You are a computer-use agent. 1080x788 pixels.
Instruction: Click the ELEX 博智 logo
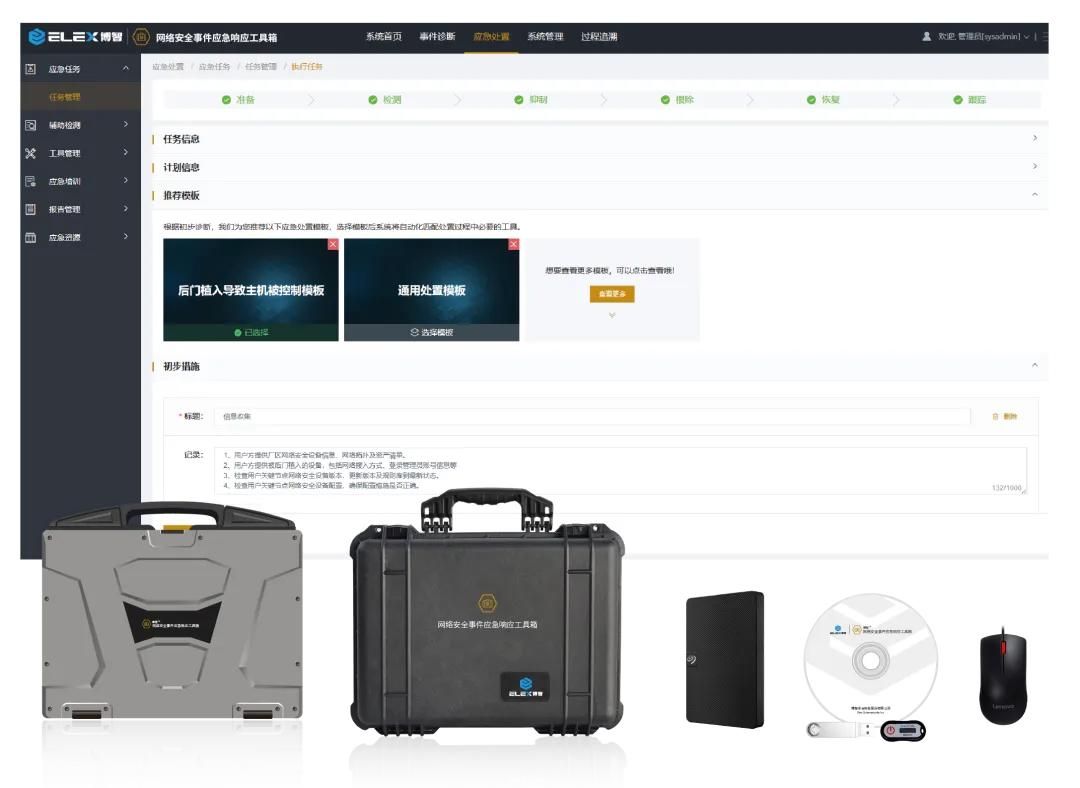75,37
